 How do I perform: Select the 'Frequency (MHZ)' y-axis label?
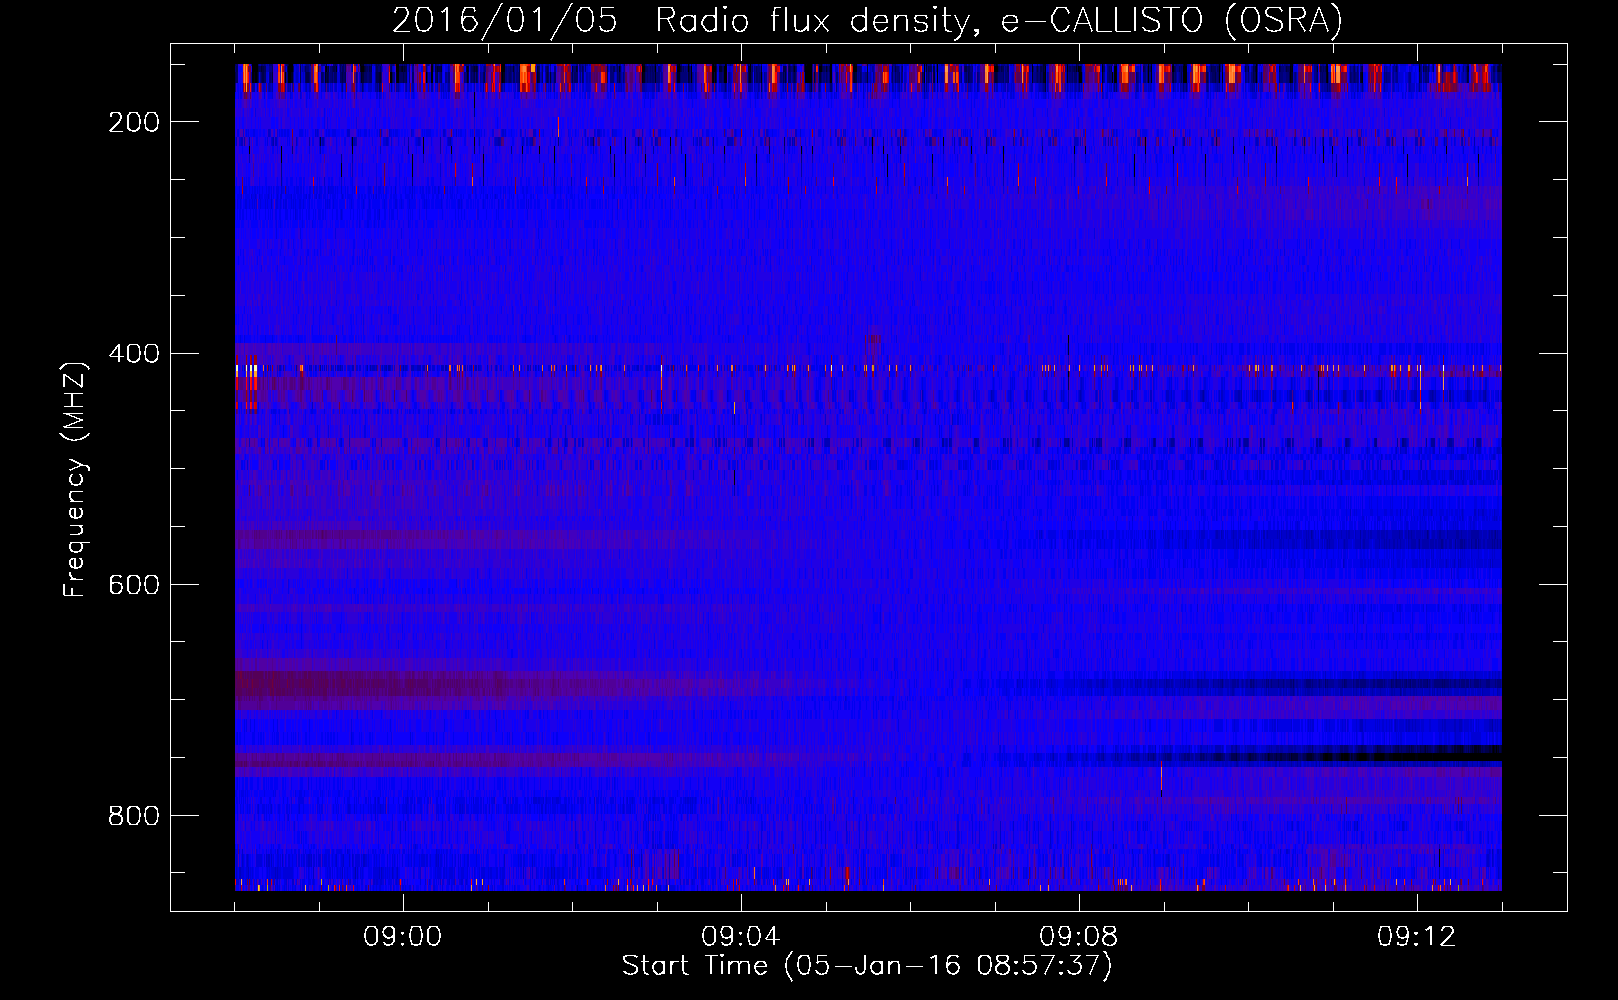(x=75, y=478)
